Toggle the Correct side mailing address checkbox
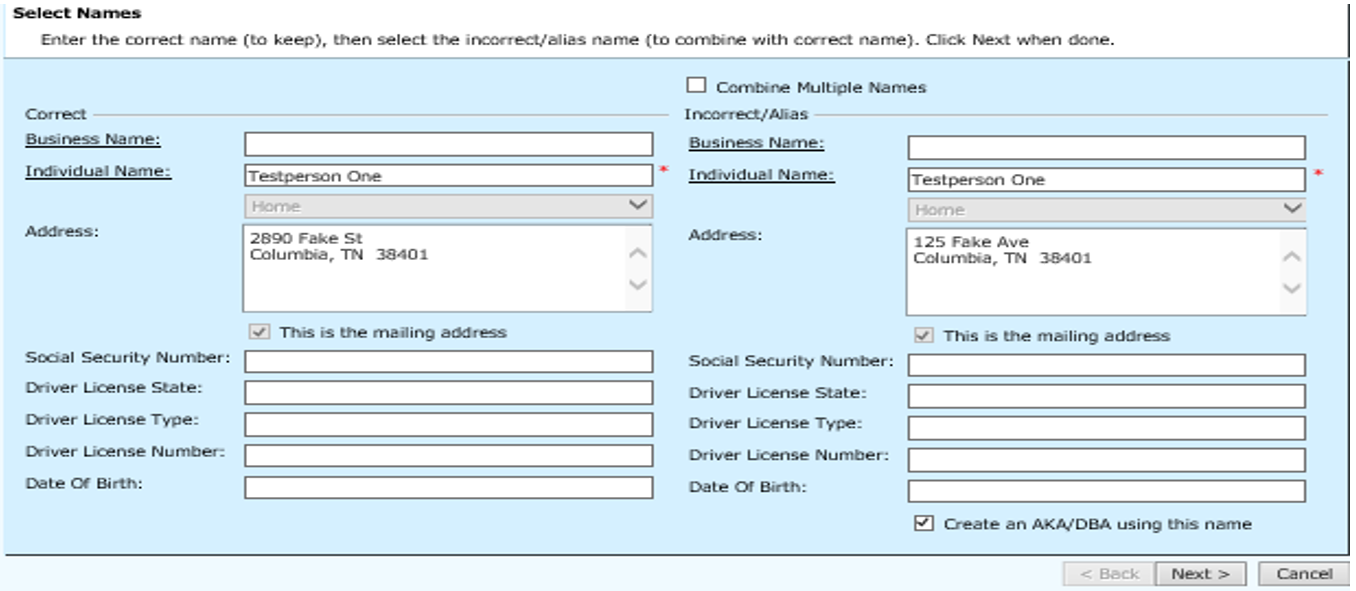 [x=259, y=332]
